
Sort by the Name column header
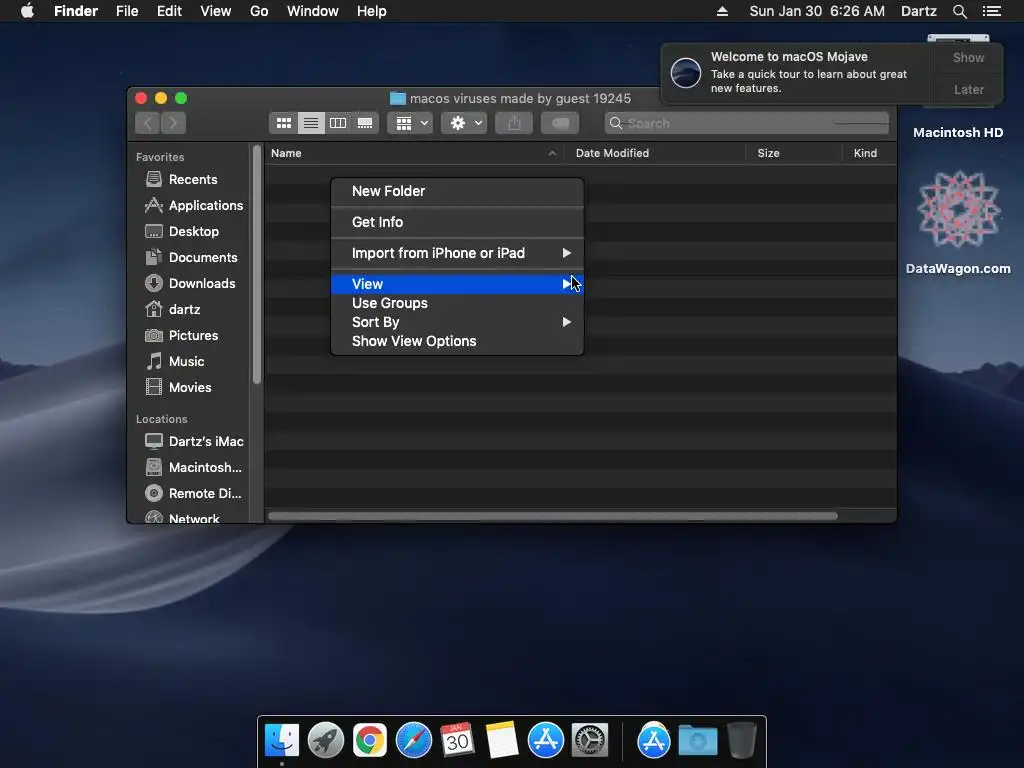point(415,153)
